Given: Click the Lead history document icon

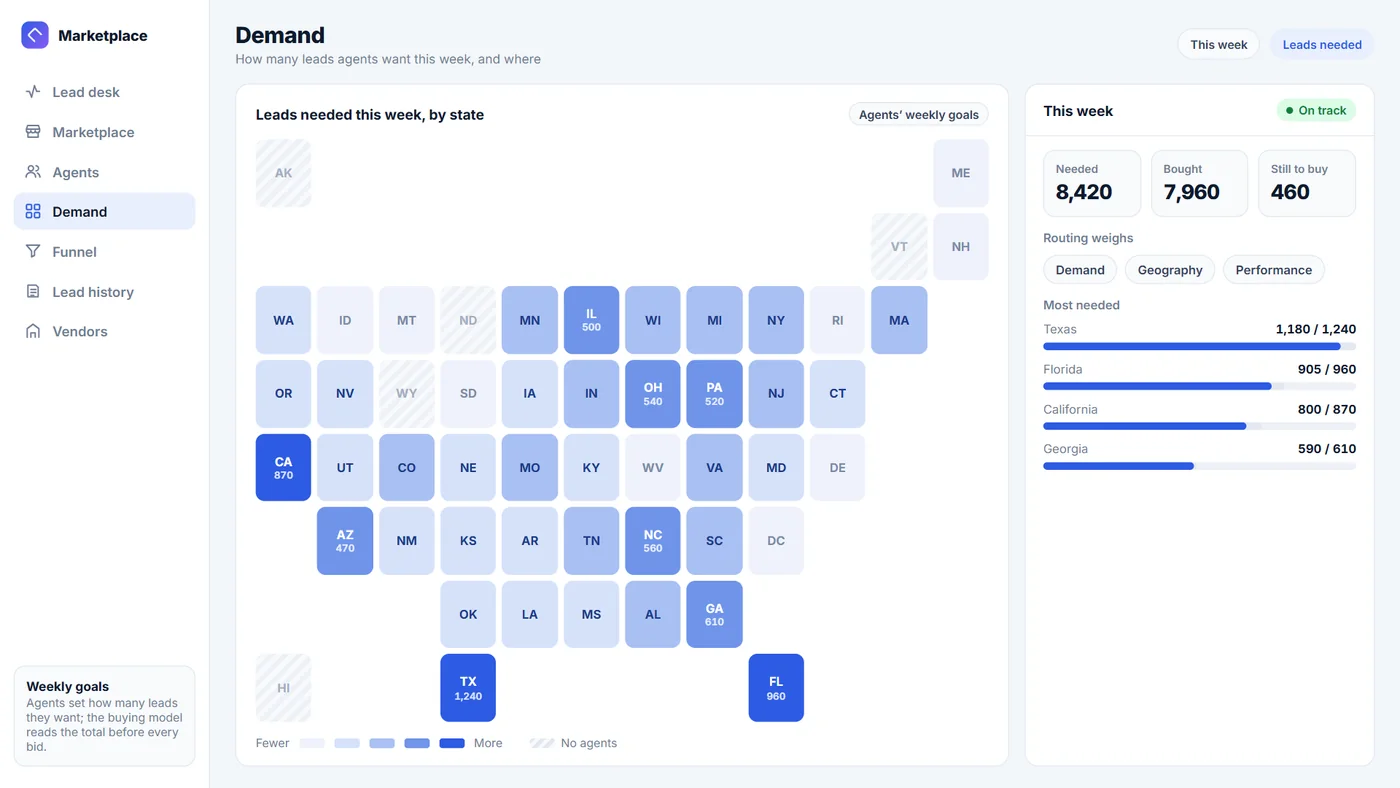Looking at the screenshot, I should pos(33,292).
